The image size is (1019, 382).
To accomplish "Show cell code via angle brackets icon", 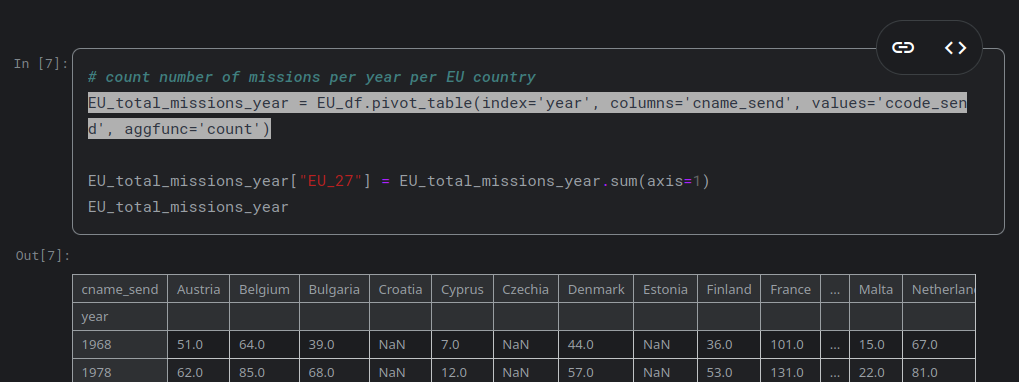I will (x=955, y=47).
